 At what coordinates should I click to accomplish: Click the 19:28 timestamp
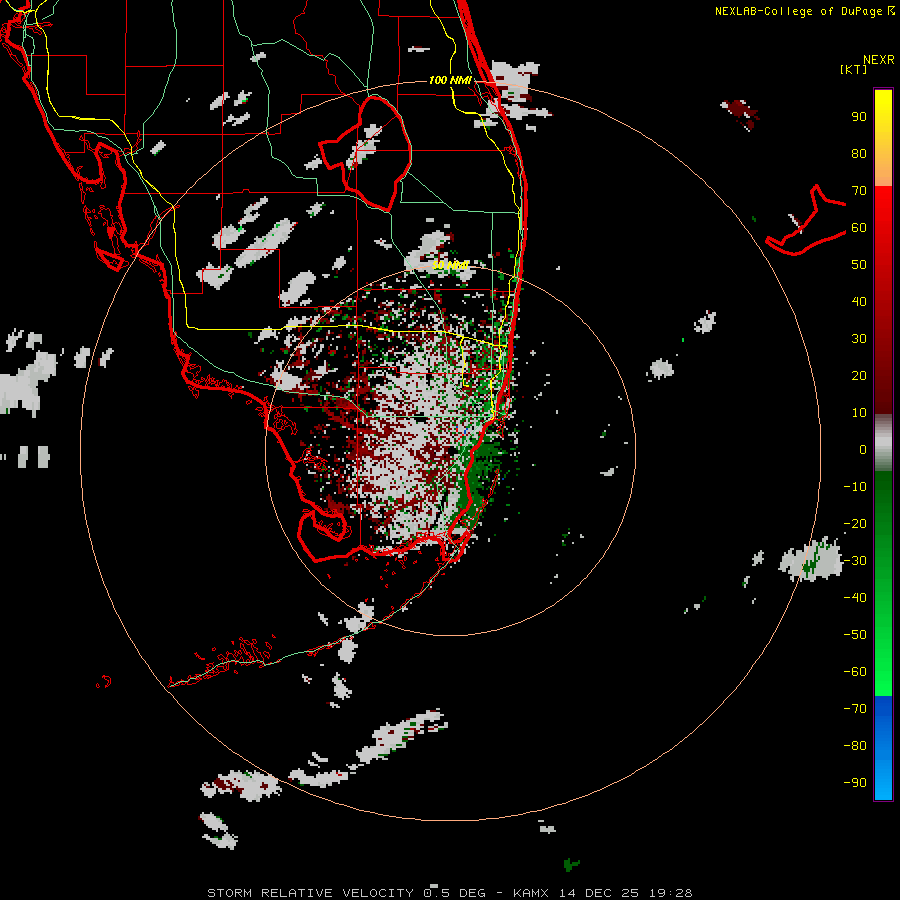[x=670, y=893]
